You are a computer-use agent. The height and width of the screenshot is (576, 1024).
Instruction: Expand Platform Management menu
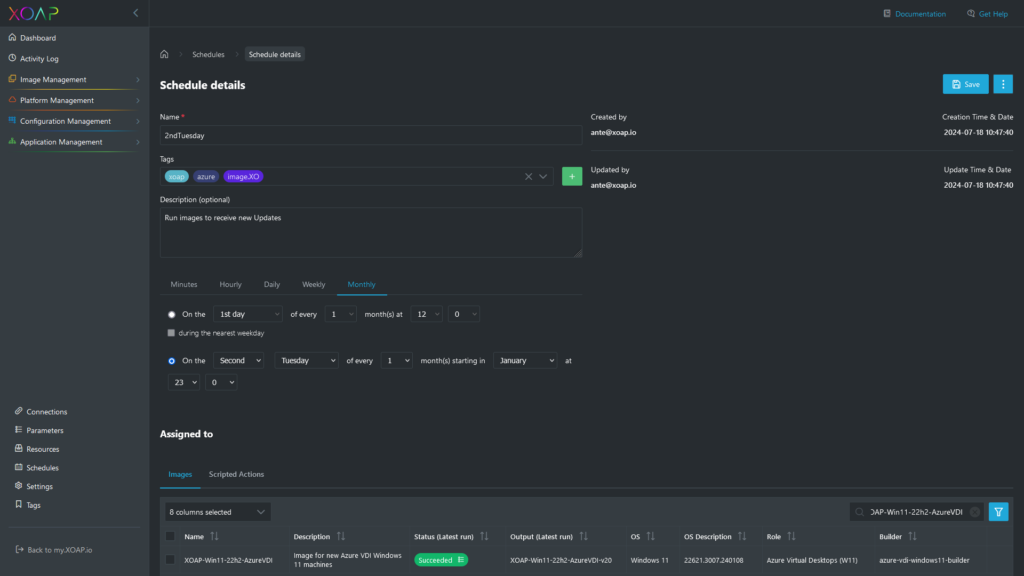tap(74, 101)
